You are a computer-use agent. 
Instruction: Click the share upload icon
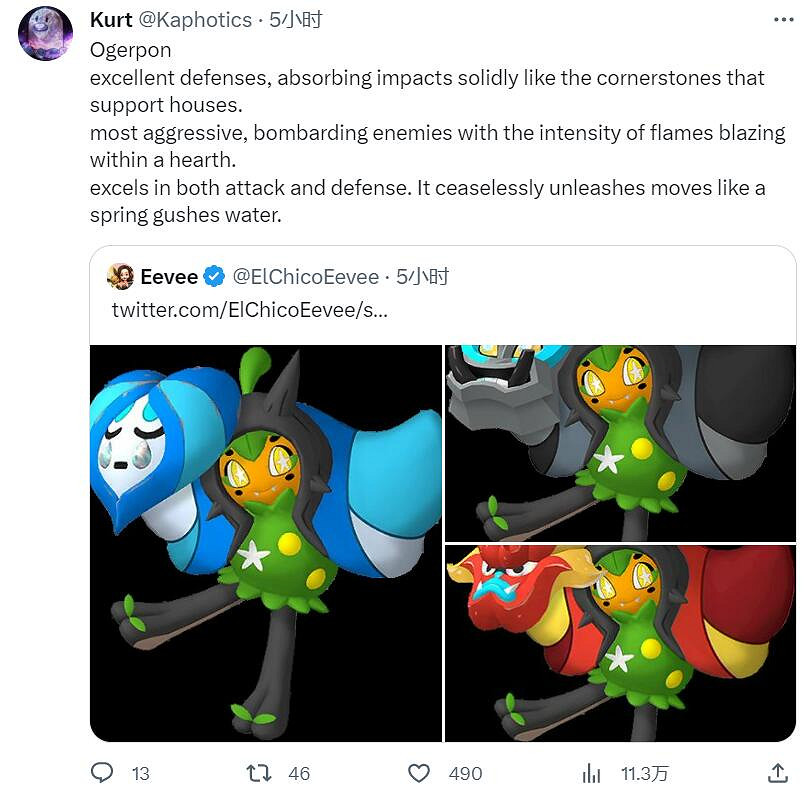coord(777,773)
